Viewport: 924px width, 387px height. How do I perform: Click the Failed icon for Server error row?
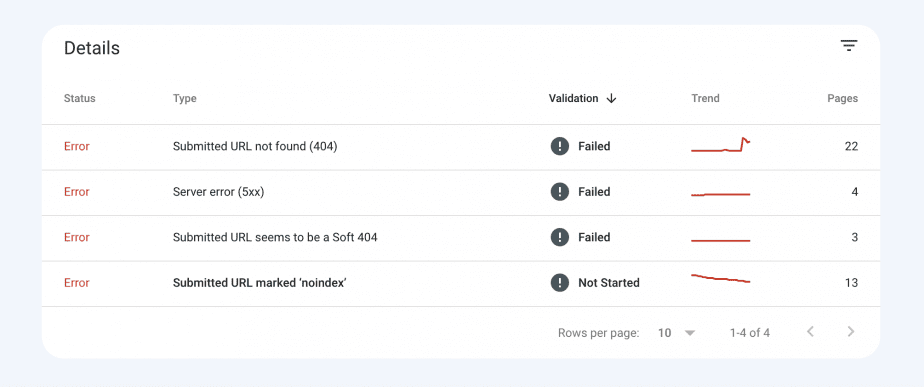click(560, 191)
